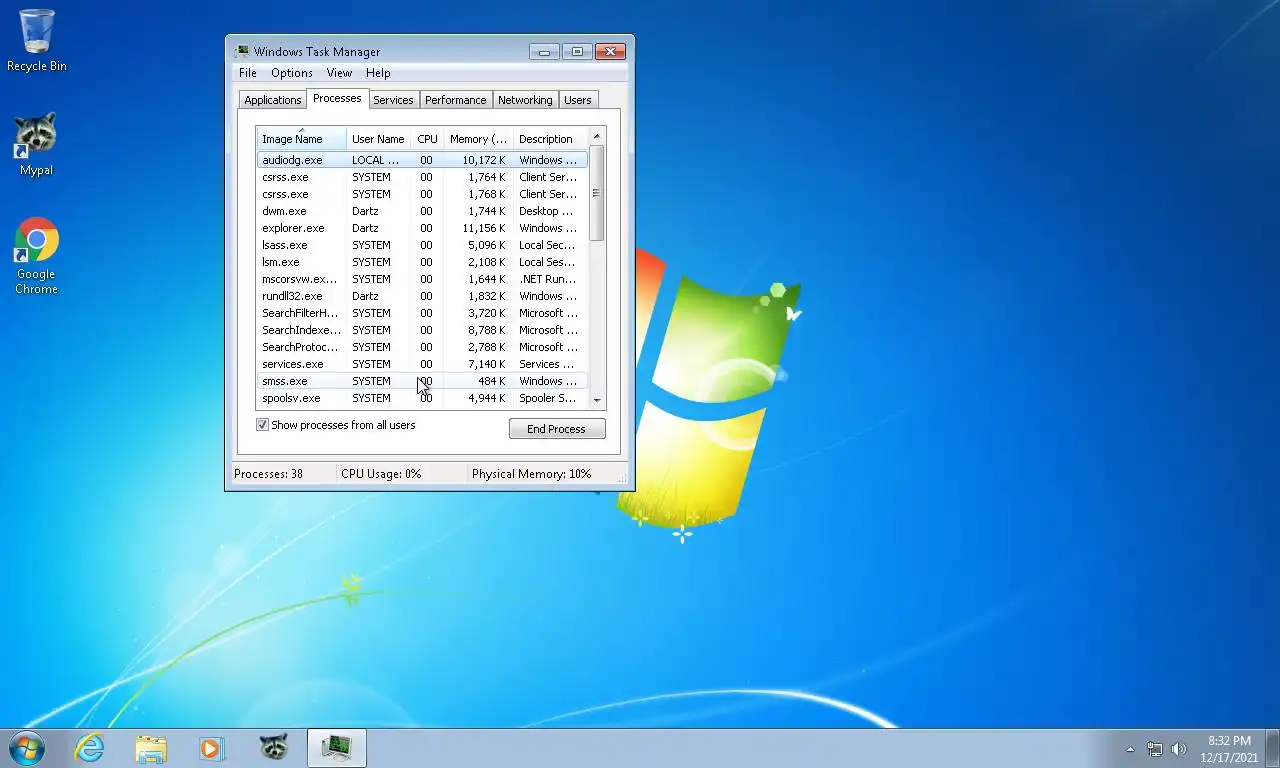Open the Recycle Bin desktop icon

pyautogui.click(x=37, y=42)
